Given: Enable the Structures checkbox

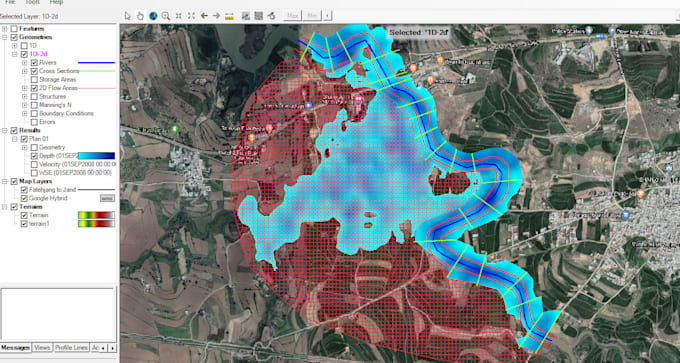Looking at the screenshot, I should click(x=34, y=96).
